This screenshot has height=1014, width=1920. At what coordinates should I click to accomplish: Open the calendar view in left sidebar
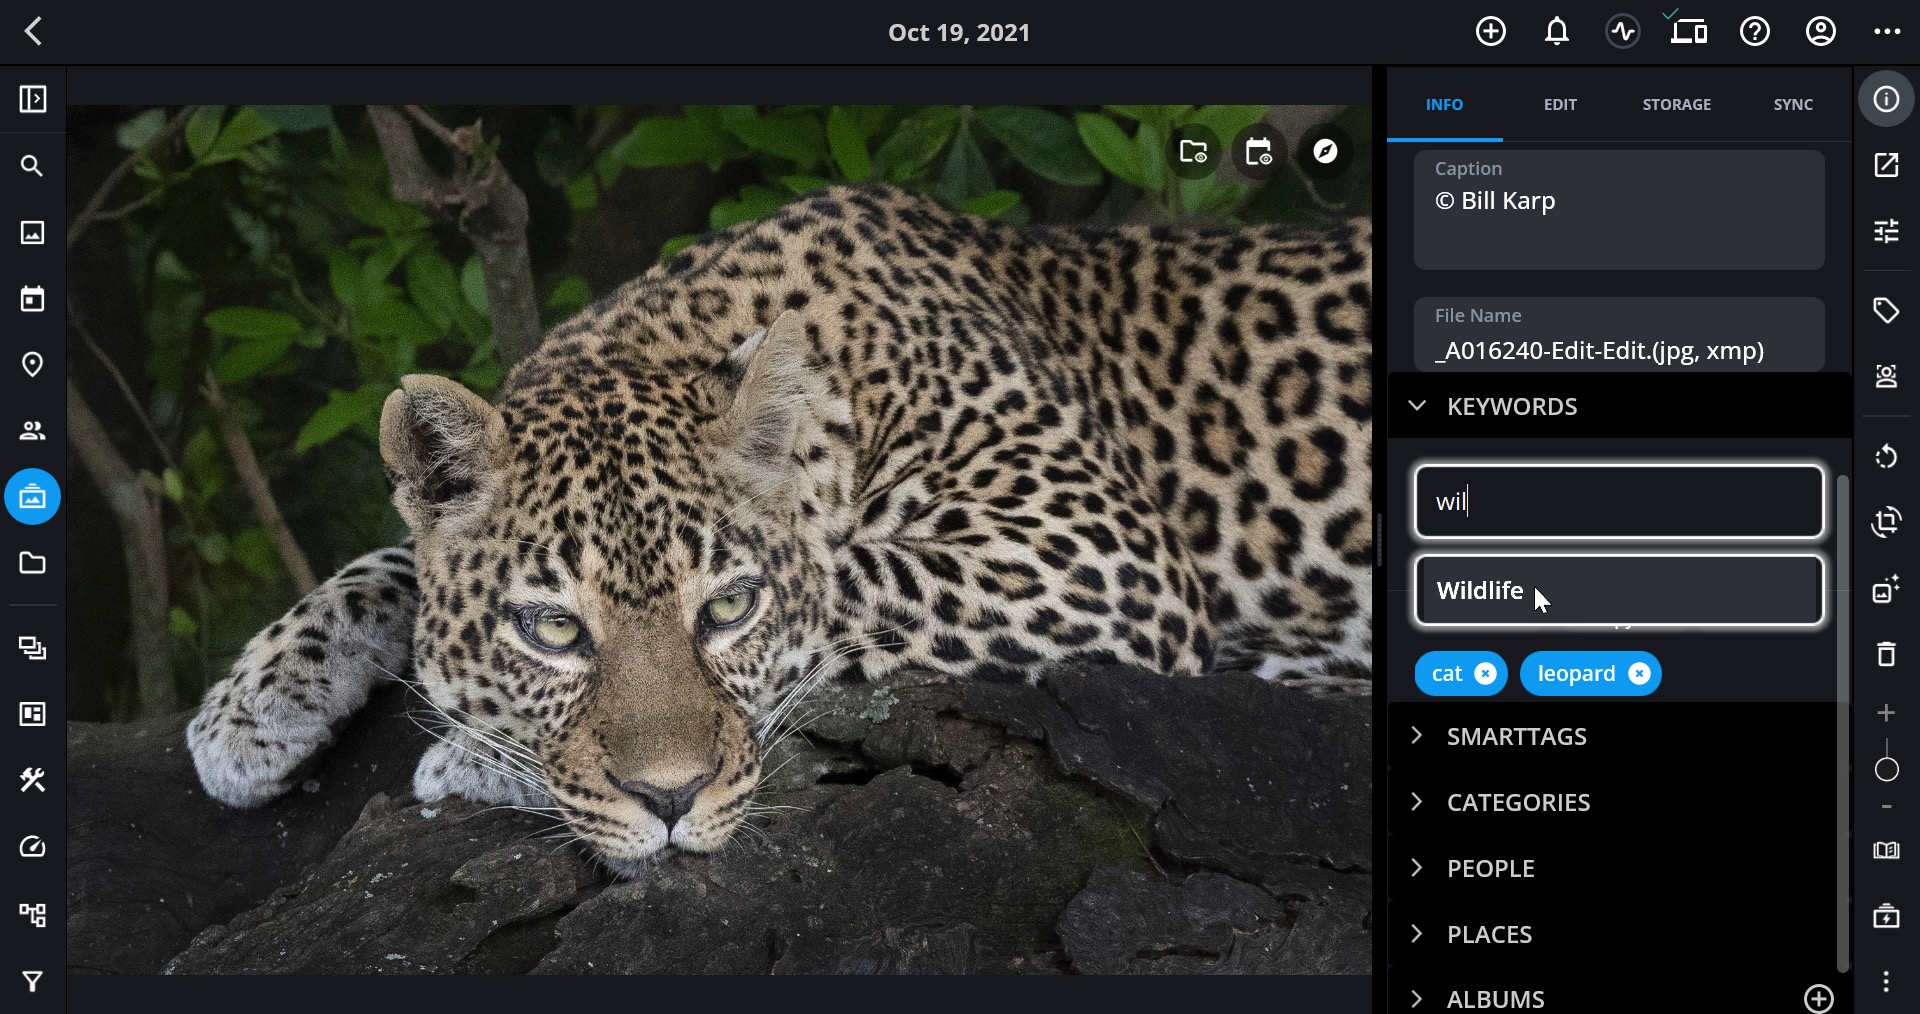33,298
